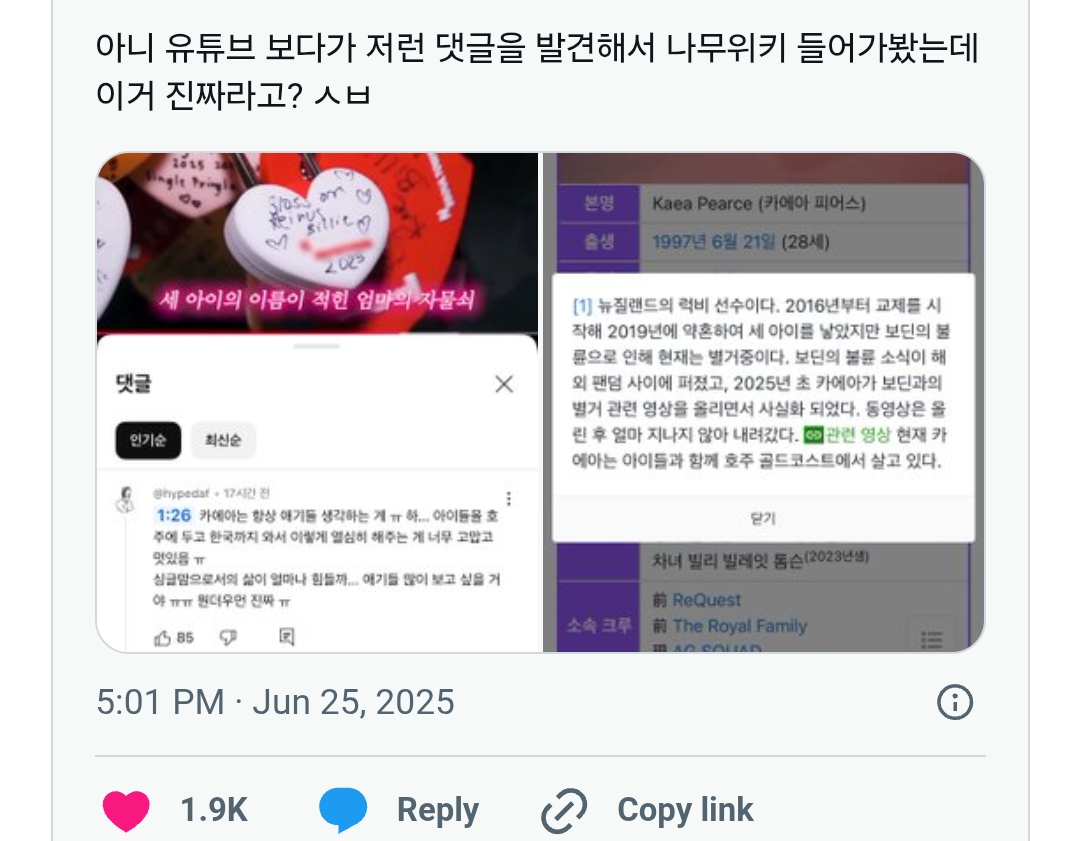The width and height of the screenshot is (1076, 841).
Task: Click the pink heart like icon
Action: pyautogui.click(x=126, y=810)
